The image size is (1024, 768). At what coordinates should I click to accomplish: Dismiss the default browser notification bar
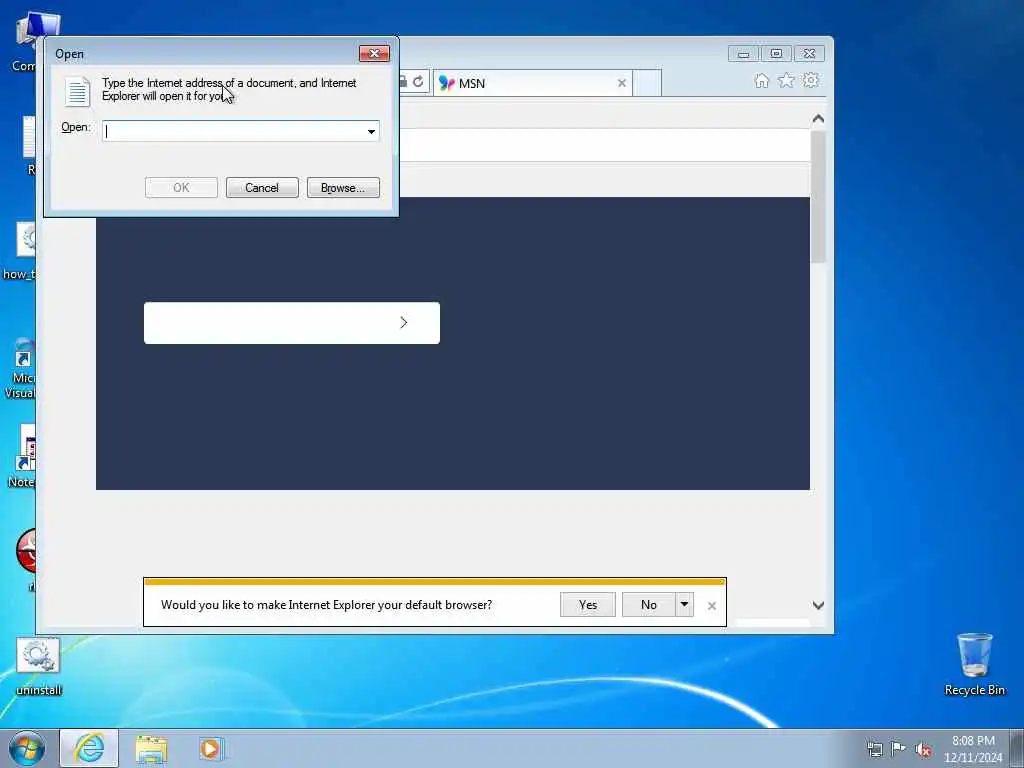(712, 606)
